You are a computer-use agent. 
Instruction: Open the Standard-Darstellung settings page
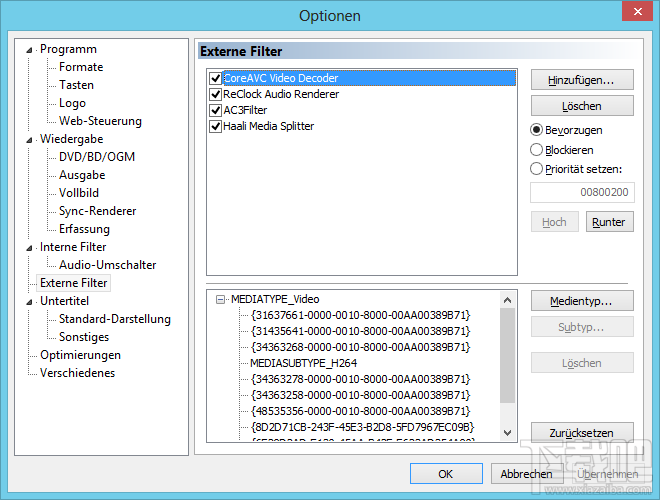pyautogui.click(x=114, y=319)
